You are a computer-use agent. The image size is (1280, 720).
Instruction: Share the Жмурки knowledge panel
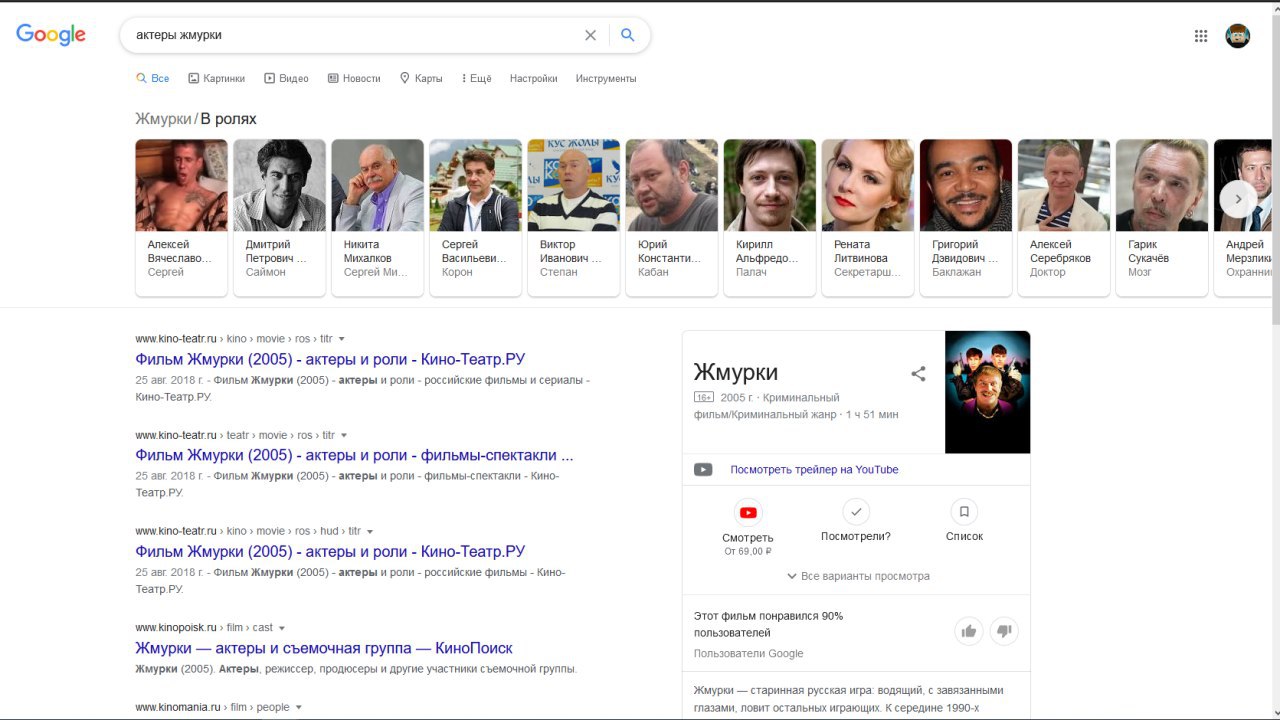pos(918,374)
